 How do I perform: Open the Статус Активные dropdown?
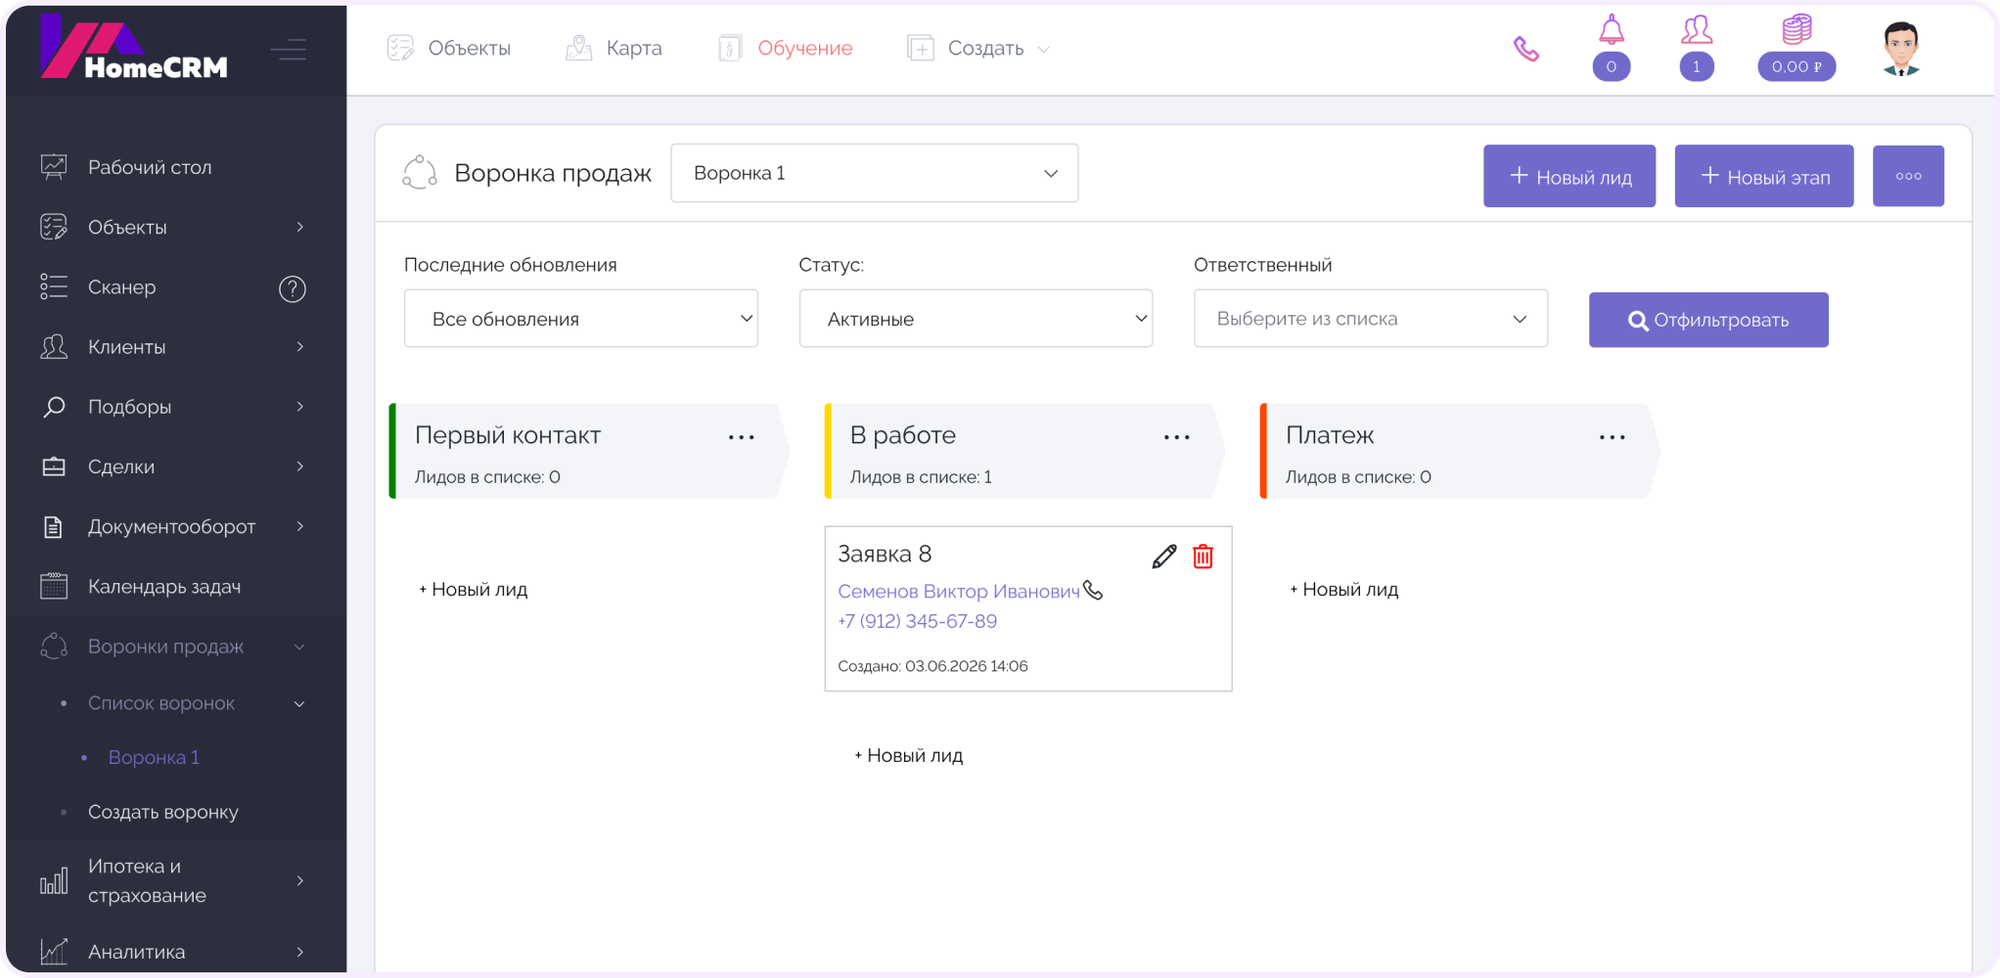[x=976, y=319]
